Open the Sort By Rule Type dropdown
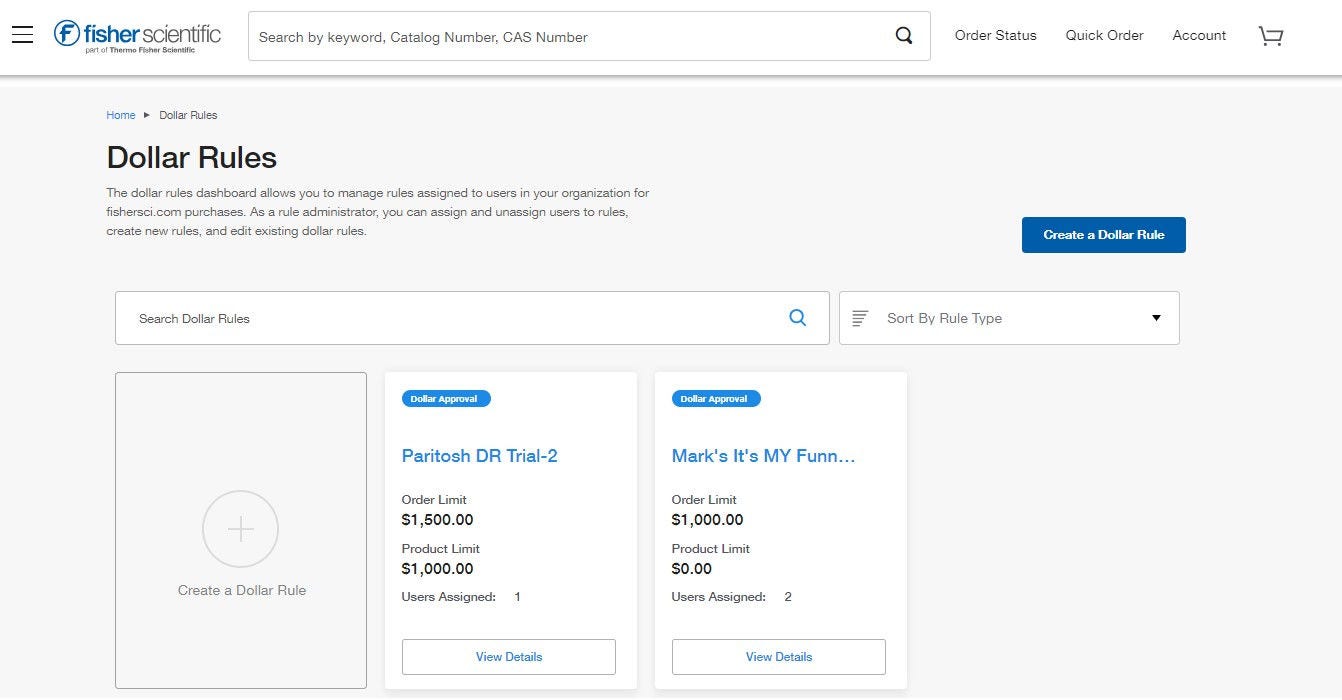Viewport: 1342px width, 700px height. (x=1008, y=317)
